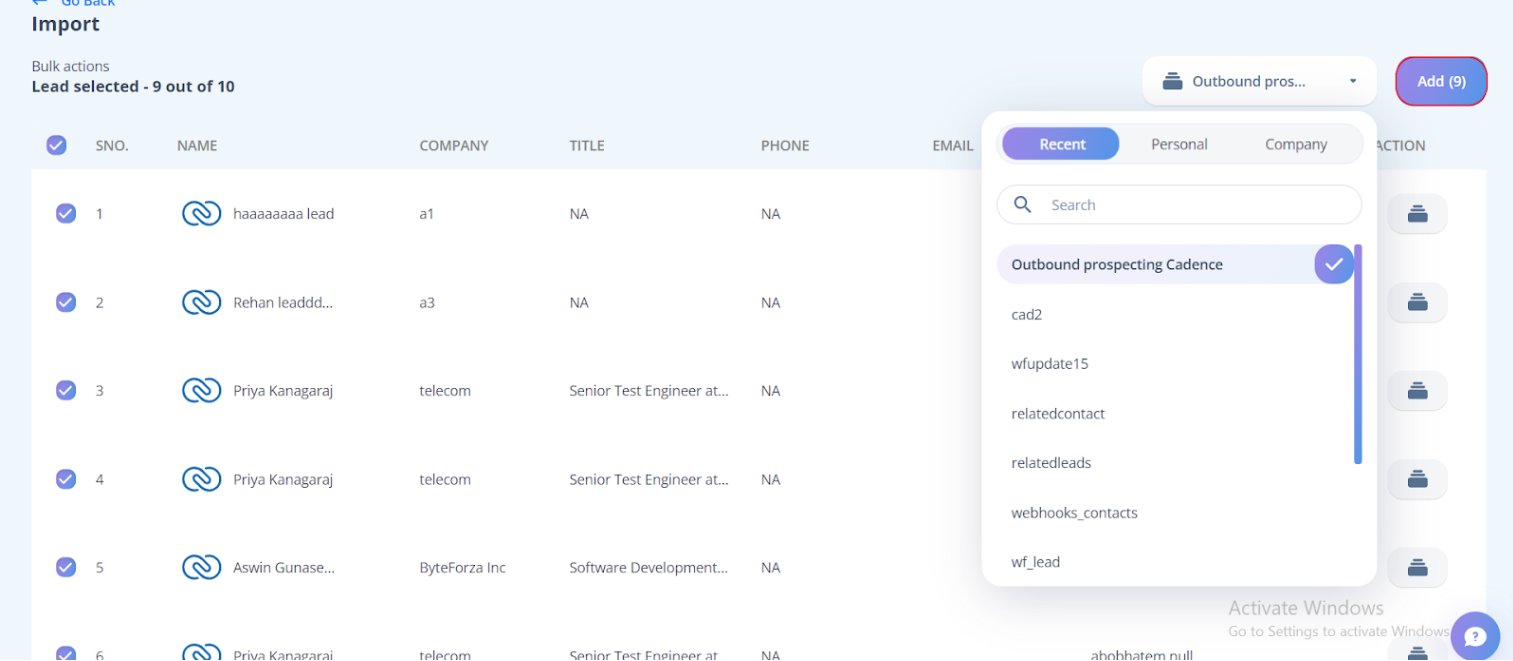Click the search magnifier icon in cadence panel
Image resolution: width=1513 pixels, height=661 pixels.
tap(1023, 205)
